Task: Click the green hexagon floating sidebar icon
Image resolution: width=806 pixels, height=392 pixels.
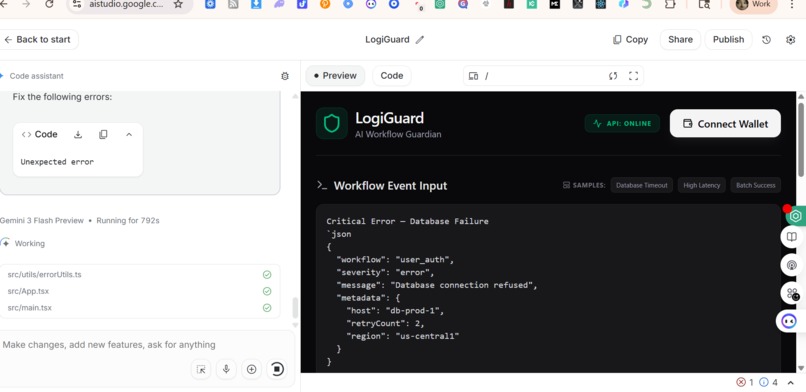Action: pos(795,216)
